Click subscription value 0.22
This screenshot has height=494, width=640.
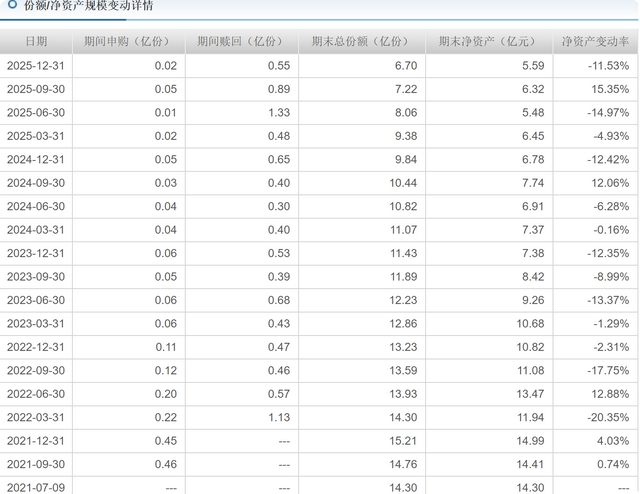(x=166, y=418)
